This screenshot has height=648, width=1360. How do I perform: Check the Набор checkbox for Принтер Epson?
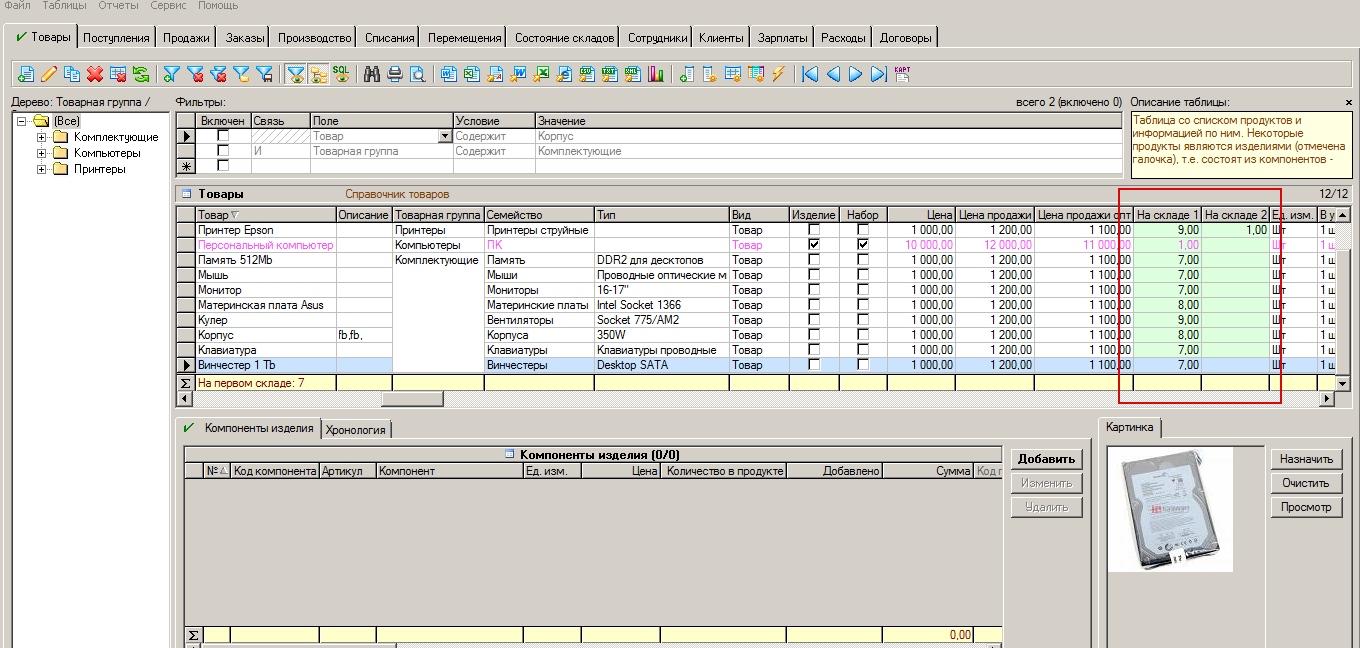coord(863,230)
